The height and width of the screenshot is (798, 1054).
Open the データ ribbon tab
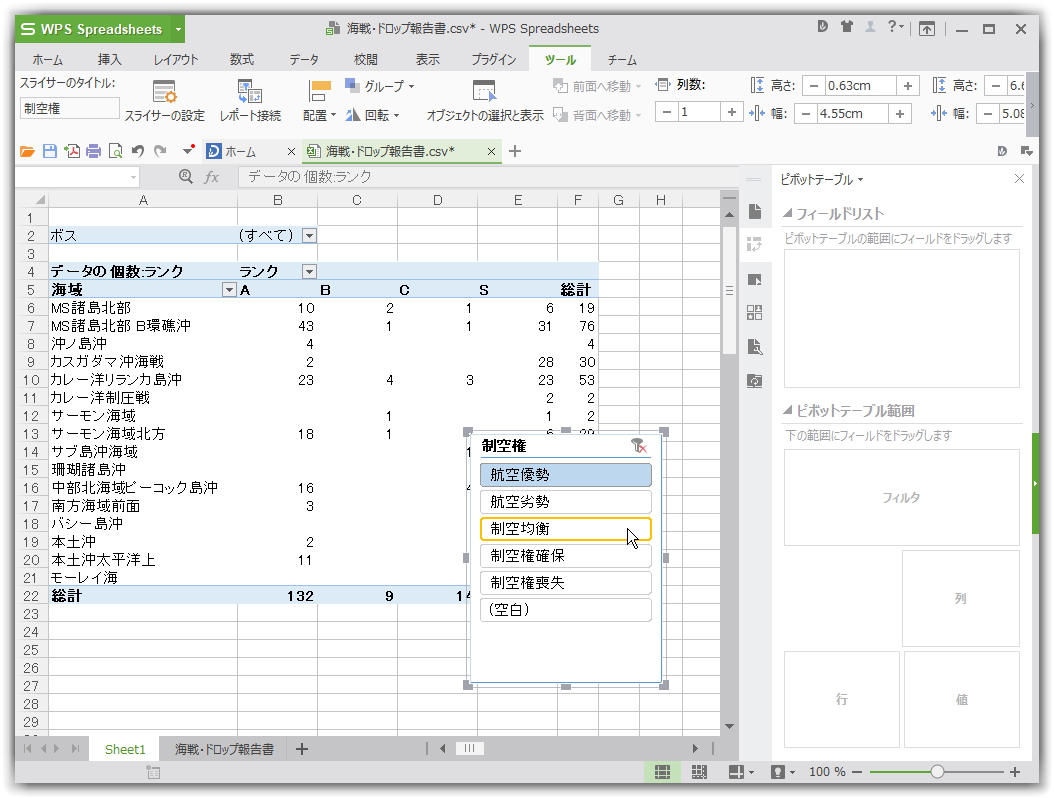[x=304, y=59]
